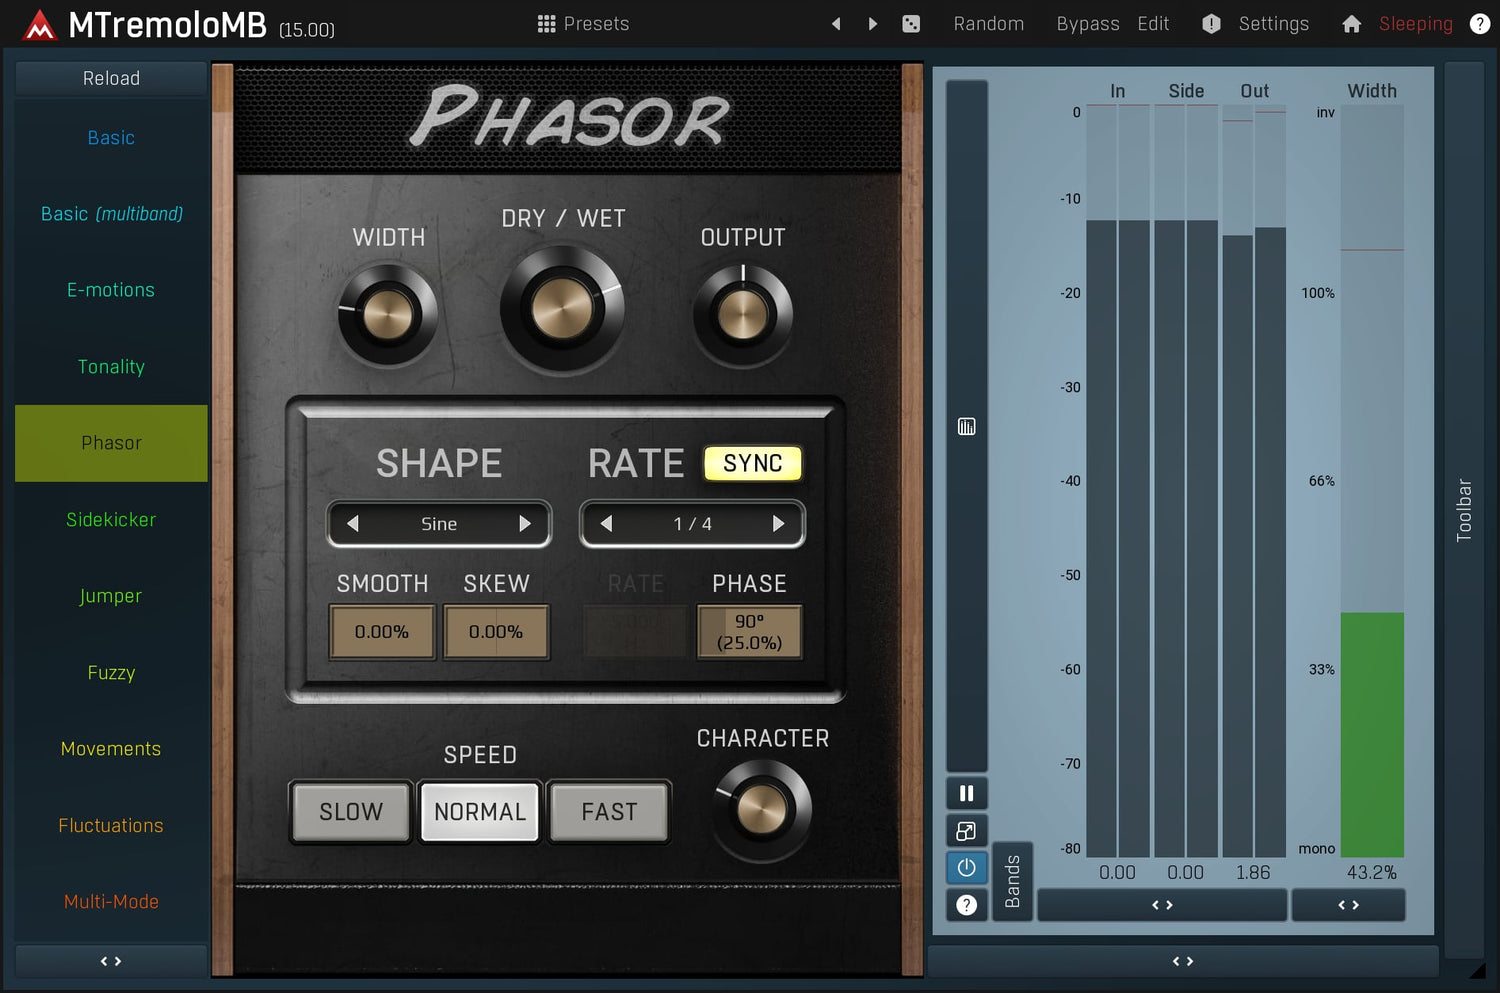
Task: Click the next preset arrow icon
Action: [x=873, y=24]
